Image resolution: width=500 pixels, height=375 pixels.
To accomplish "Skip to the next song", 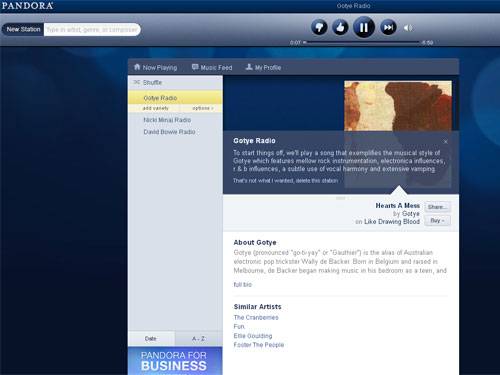I will pos(388,27).
